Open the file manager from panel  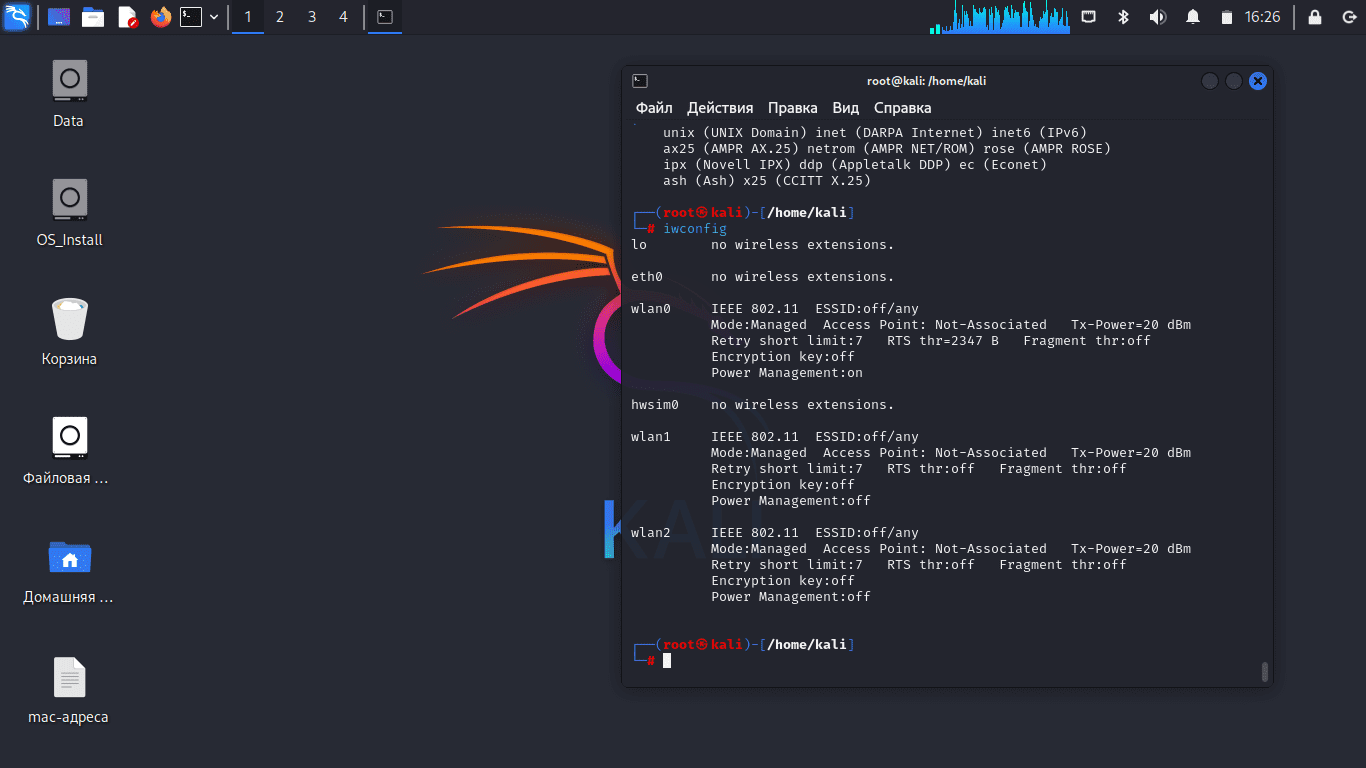coord(93,17)
